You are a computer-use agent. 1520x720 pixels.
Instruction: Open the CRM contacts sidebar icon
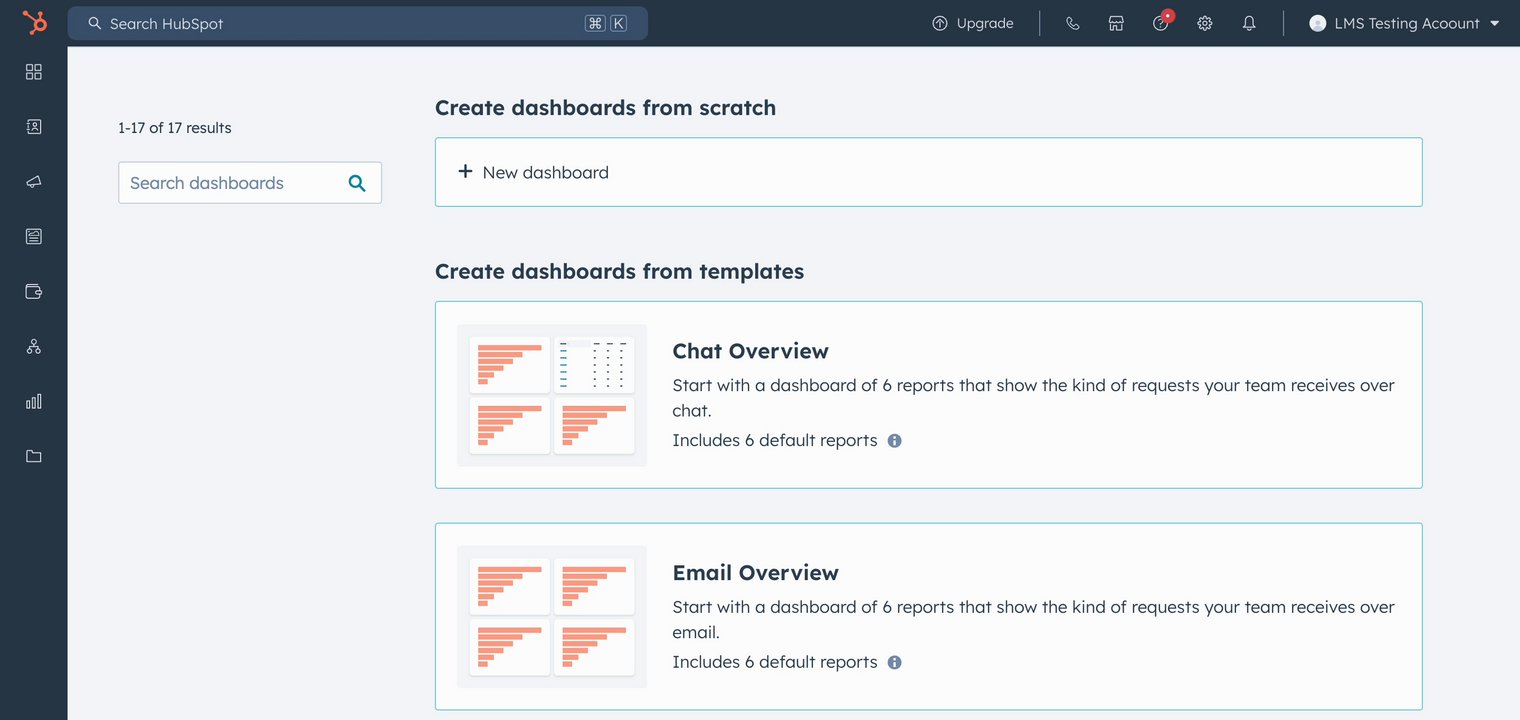click(34, 127)
